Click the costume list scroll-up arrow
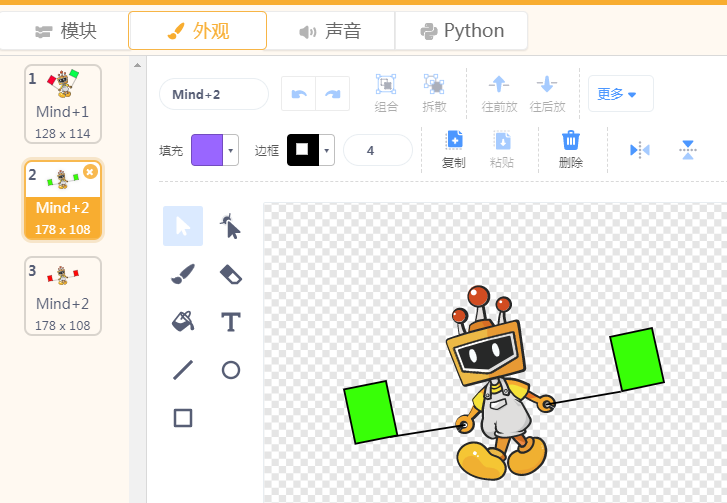The width and height of the screenshot is (727, 503). click(137, 65)
